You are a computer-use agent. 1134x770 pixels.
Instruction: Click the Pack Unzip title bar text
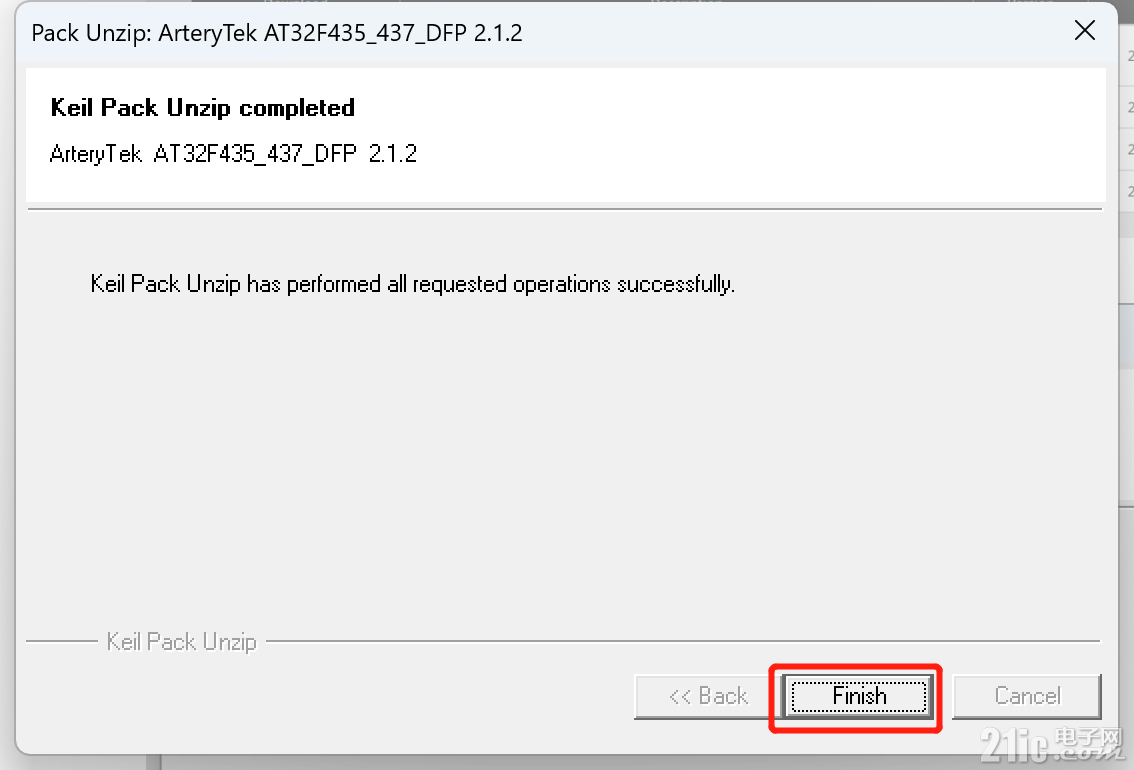click(276, 33)
